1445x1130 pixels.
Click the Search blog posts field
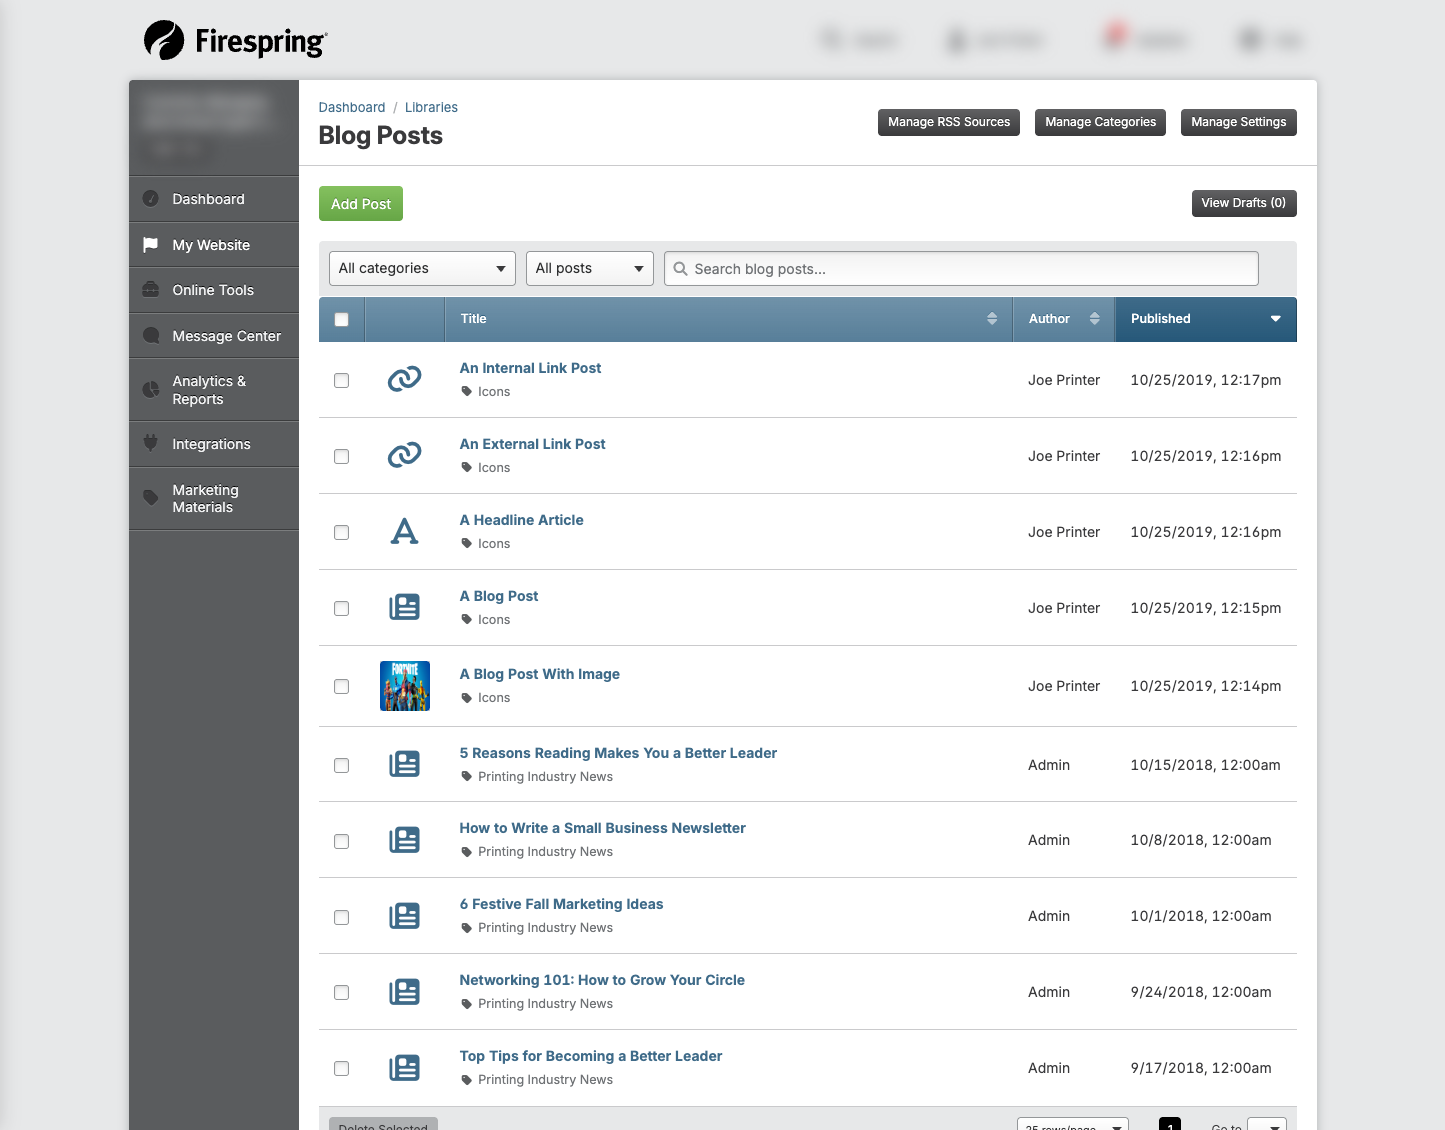pyautogui.click(x=961, y=269)
